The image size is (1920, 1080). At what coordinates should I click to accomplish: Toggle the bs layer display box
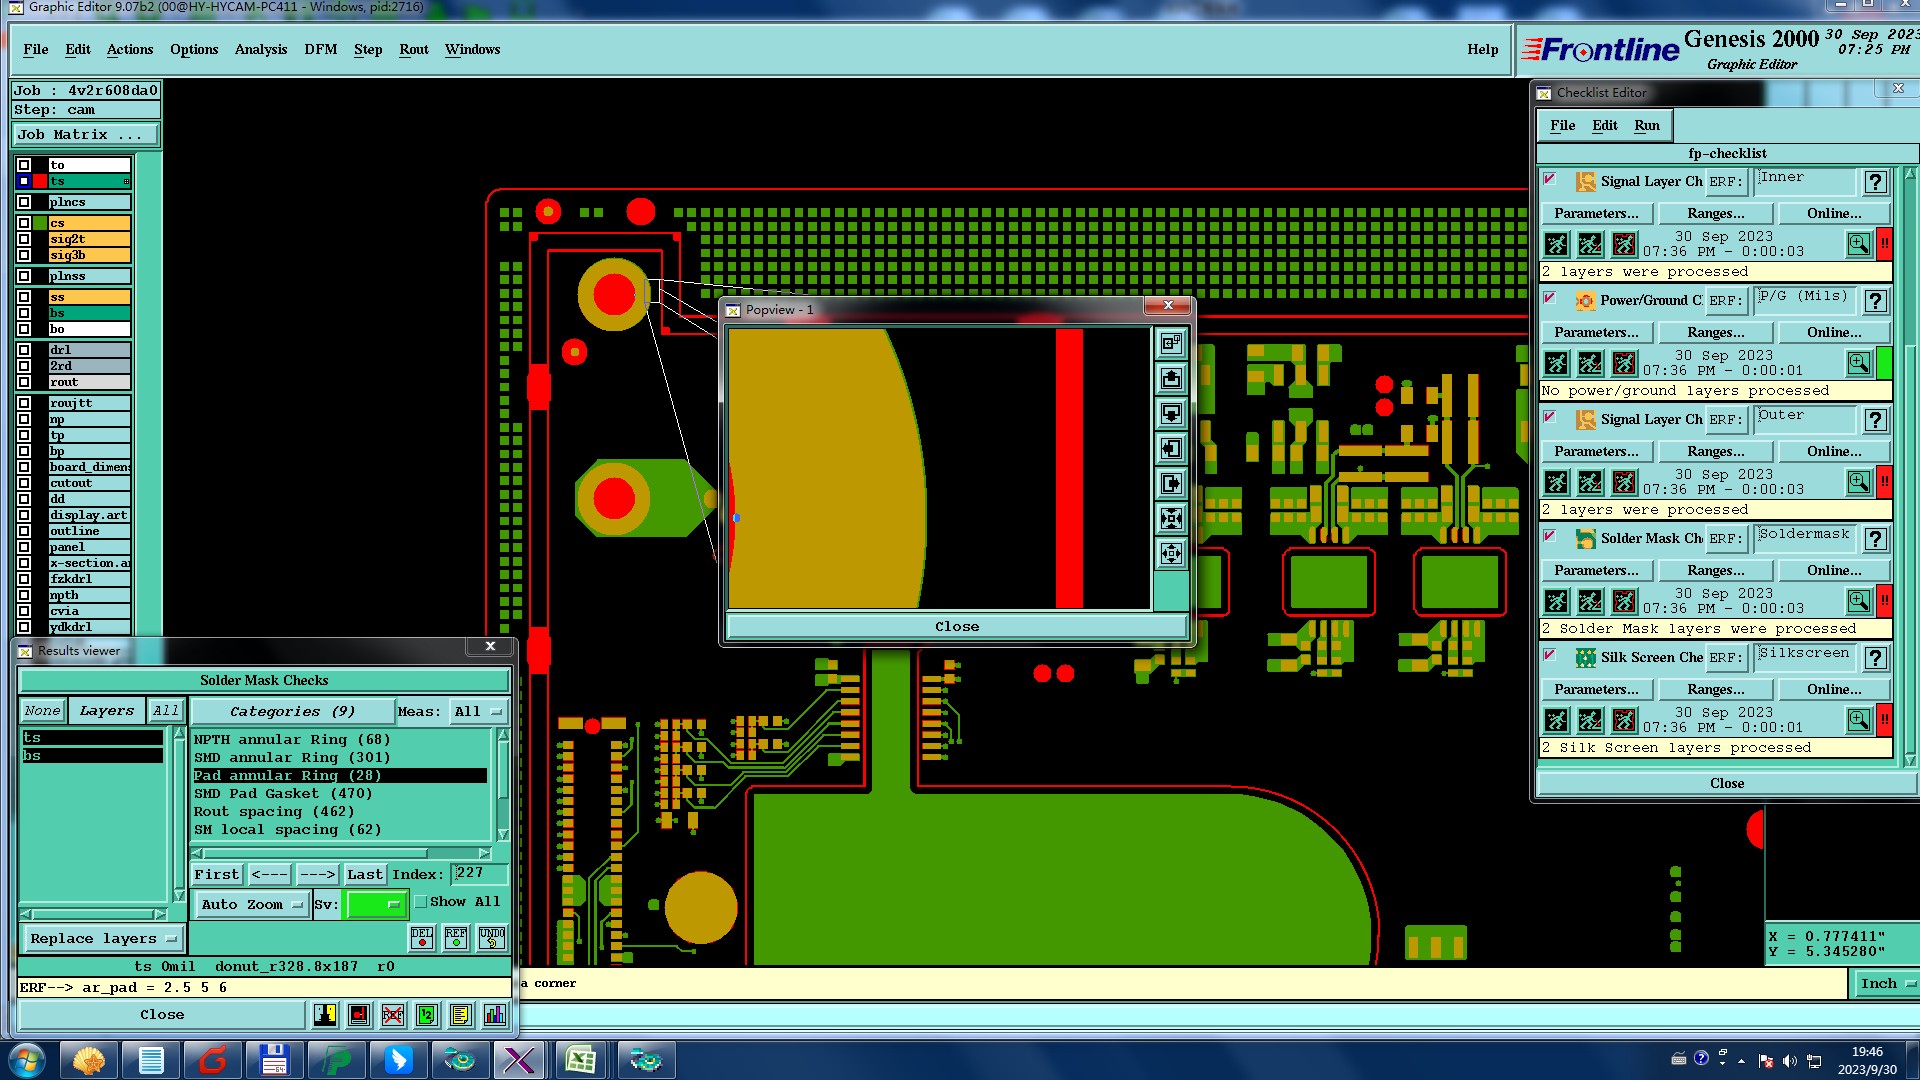[24, 313]
